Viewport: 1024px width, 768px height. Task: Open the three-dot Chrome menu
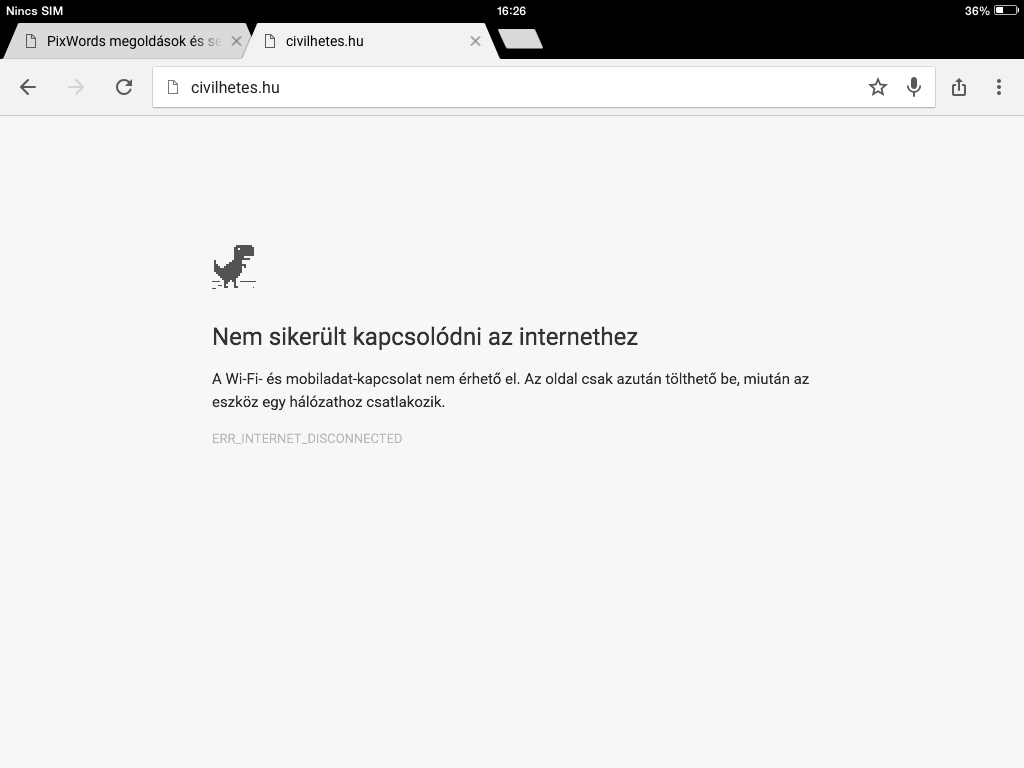click(x=999, y=87)
